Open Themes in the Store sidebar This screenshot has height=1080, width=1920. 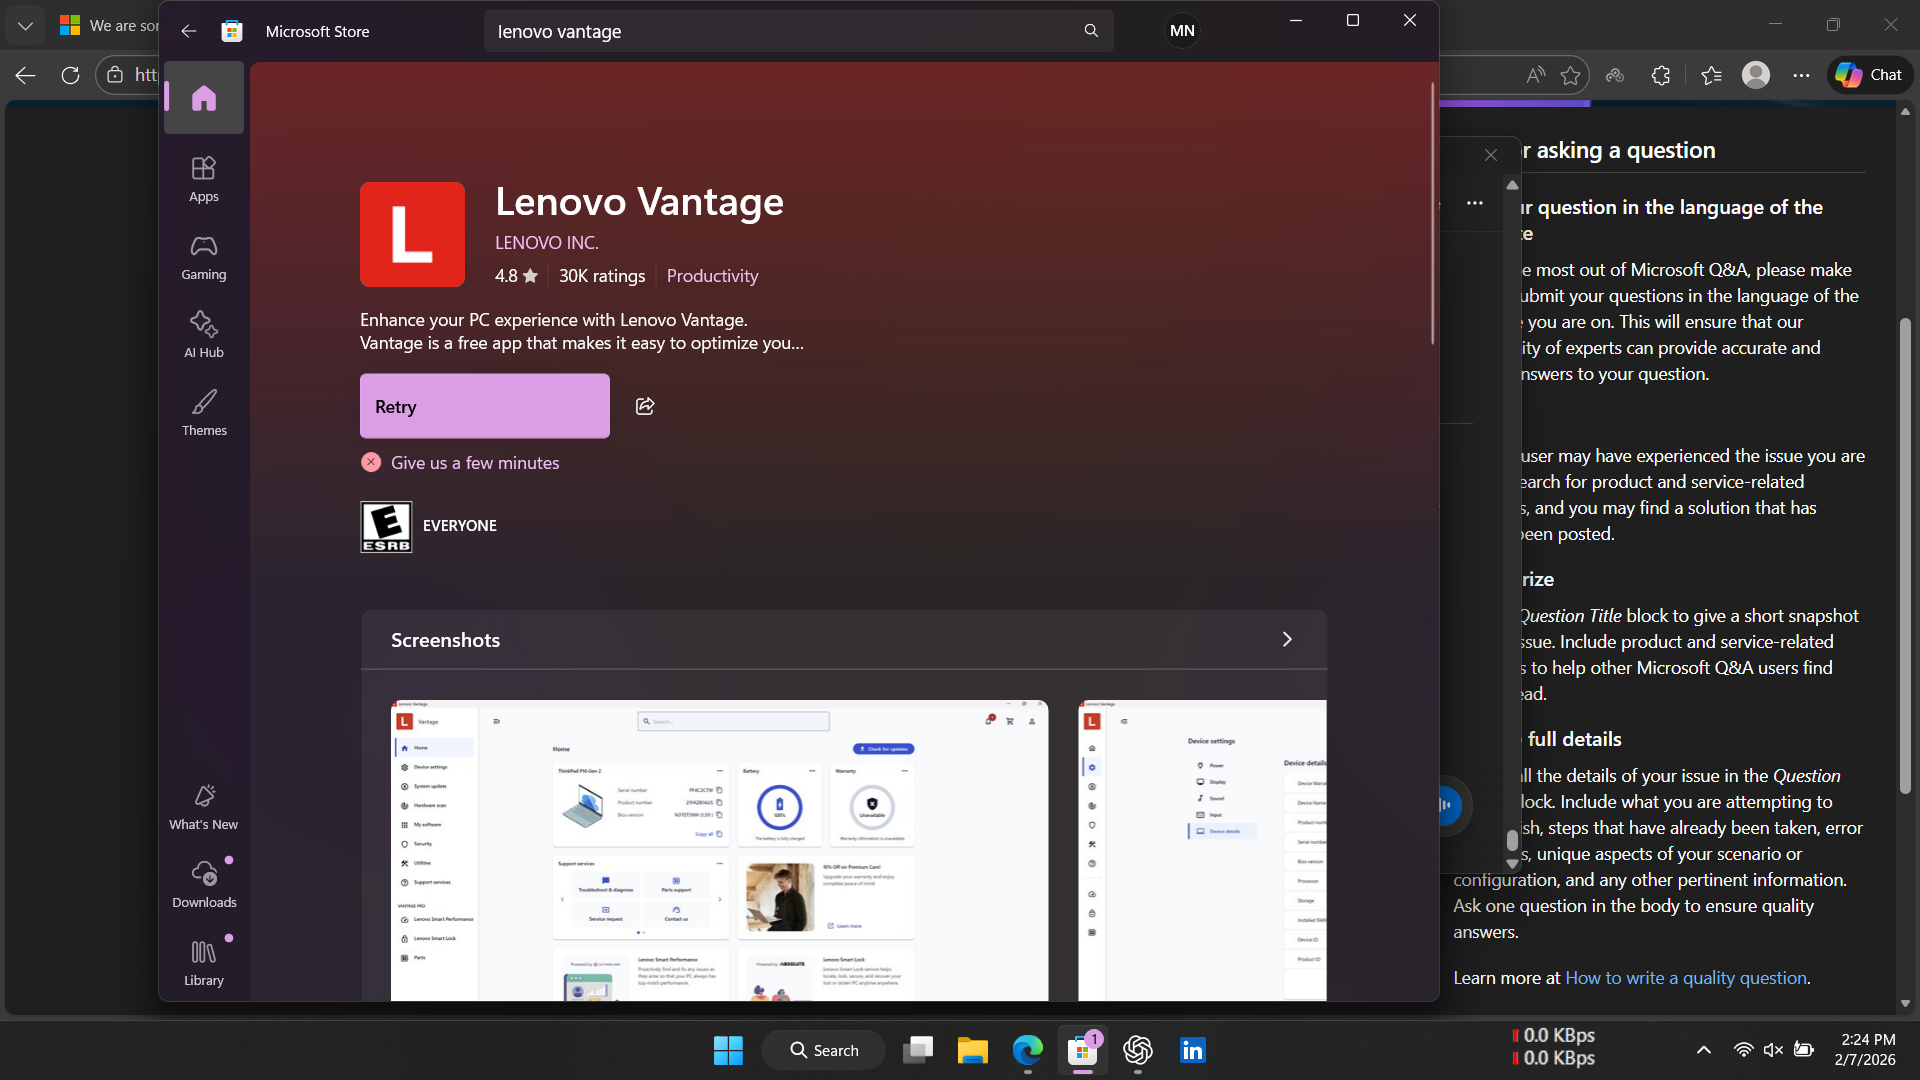(x=204, y=413)
